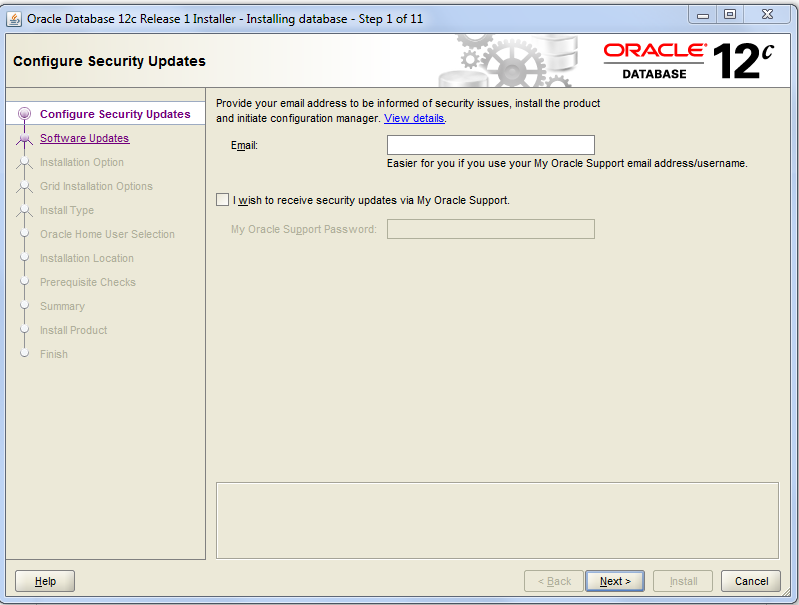
Task: Click the Install Product step
Action: pos(73,330)
